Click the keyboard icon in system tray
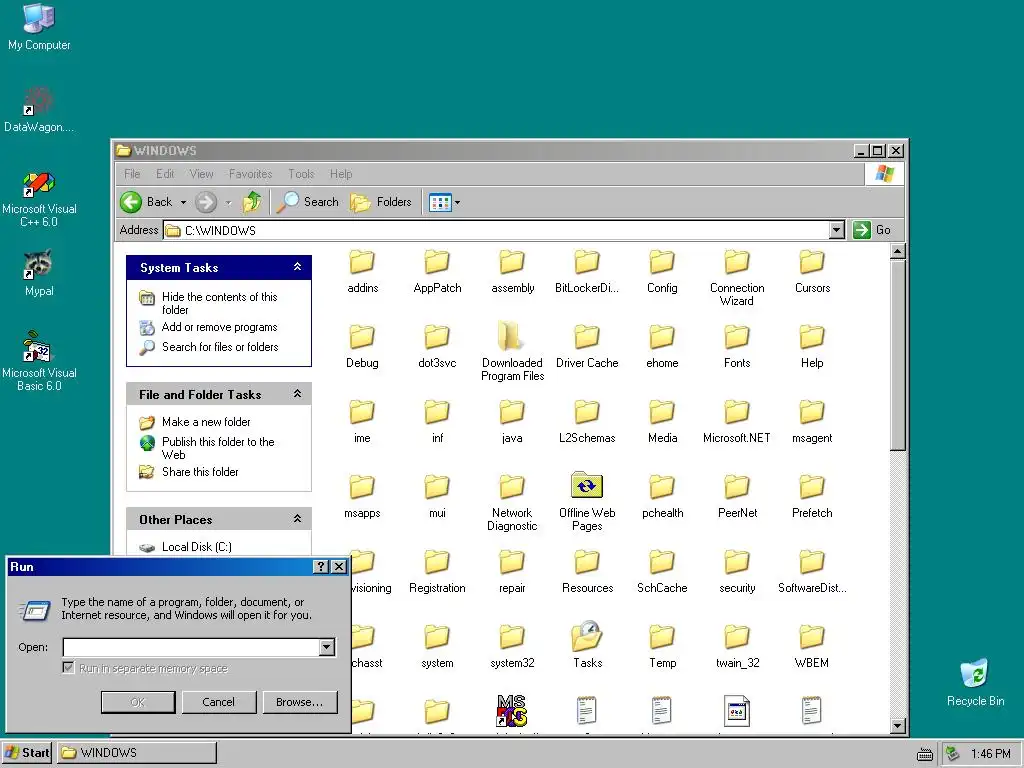This screenshot has width=1024, height=768. (x=924, y=754)
